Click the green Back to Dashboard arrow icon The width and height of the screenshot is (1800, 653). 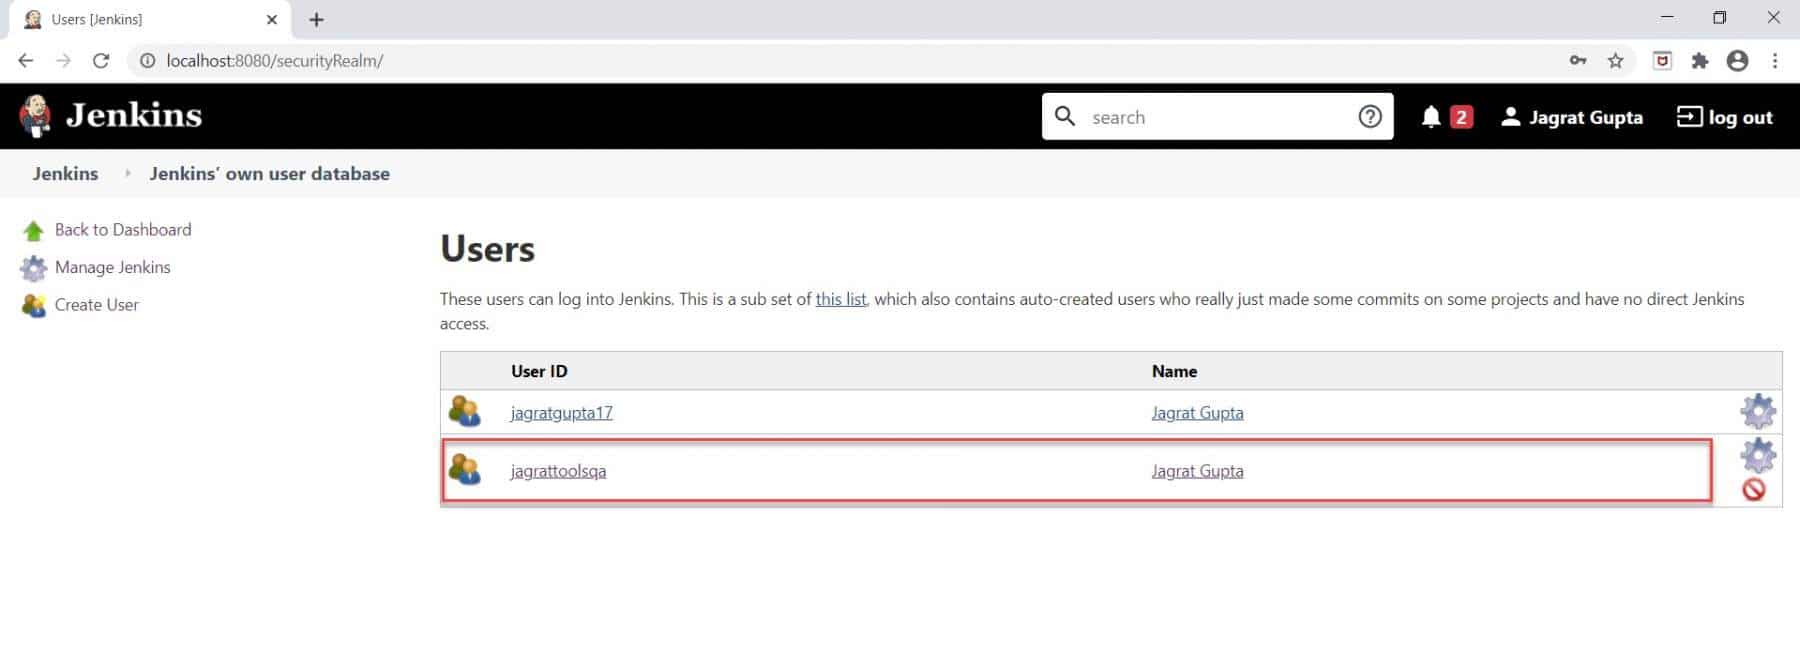tap(33, 231)
